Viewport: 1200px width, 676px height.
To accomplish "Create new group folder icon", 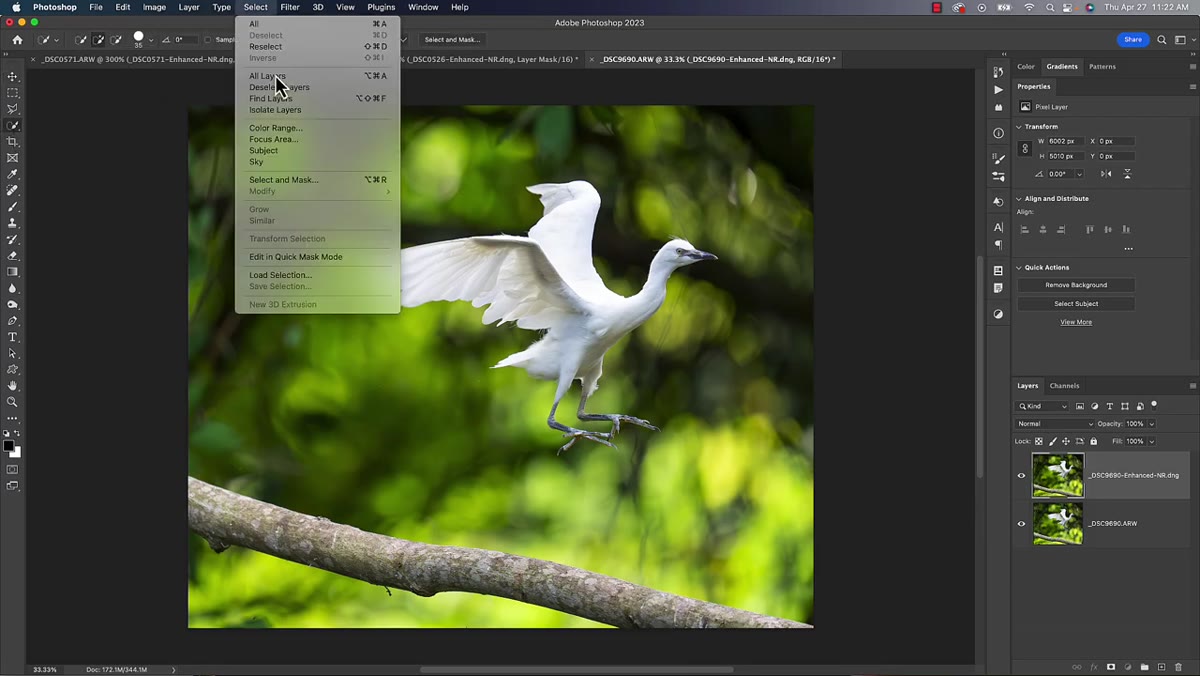I will click(x=1144, y=667).
